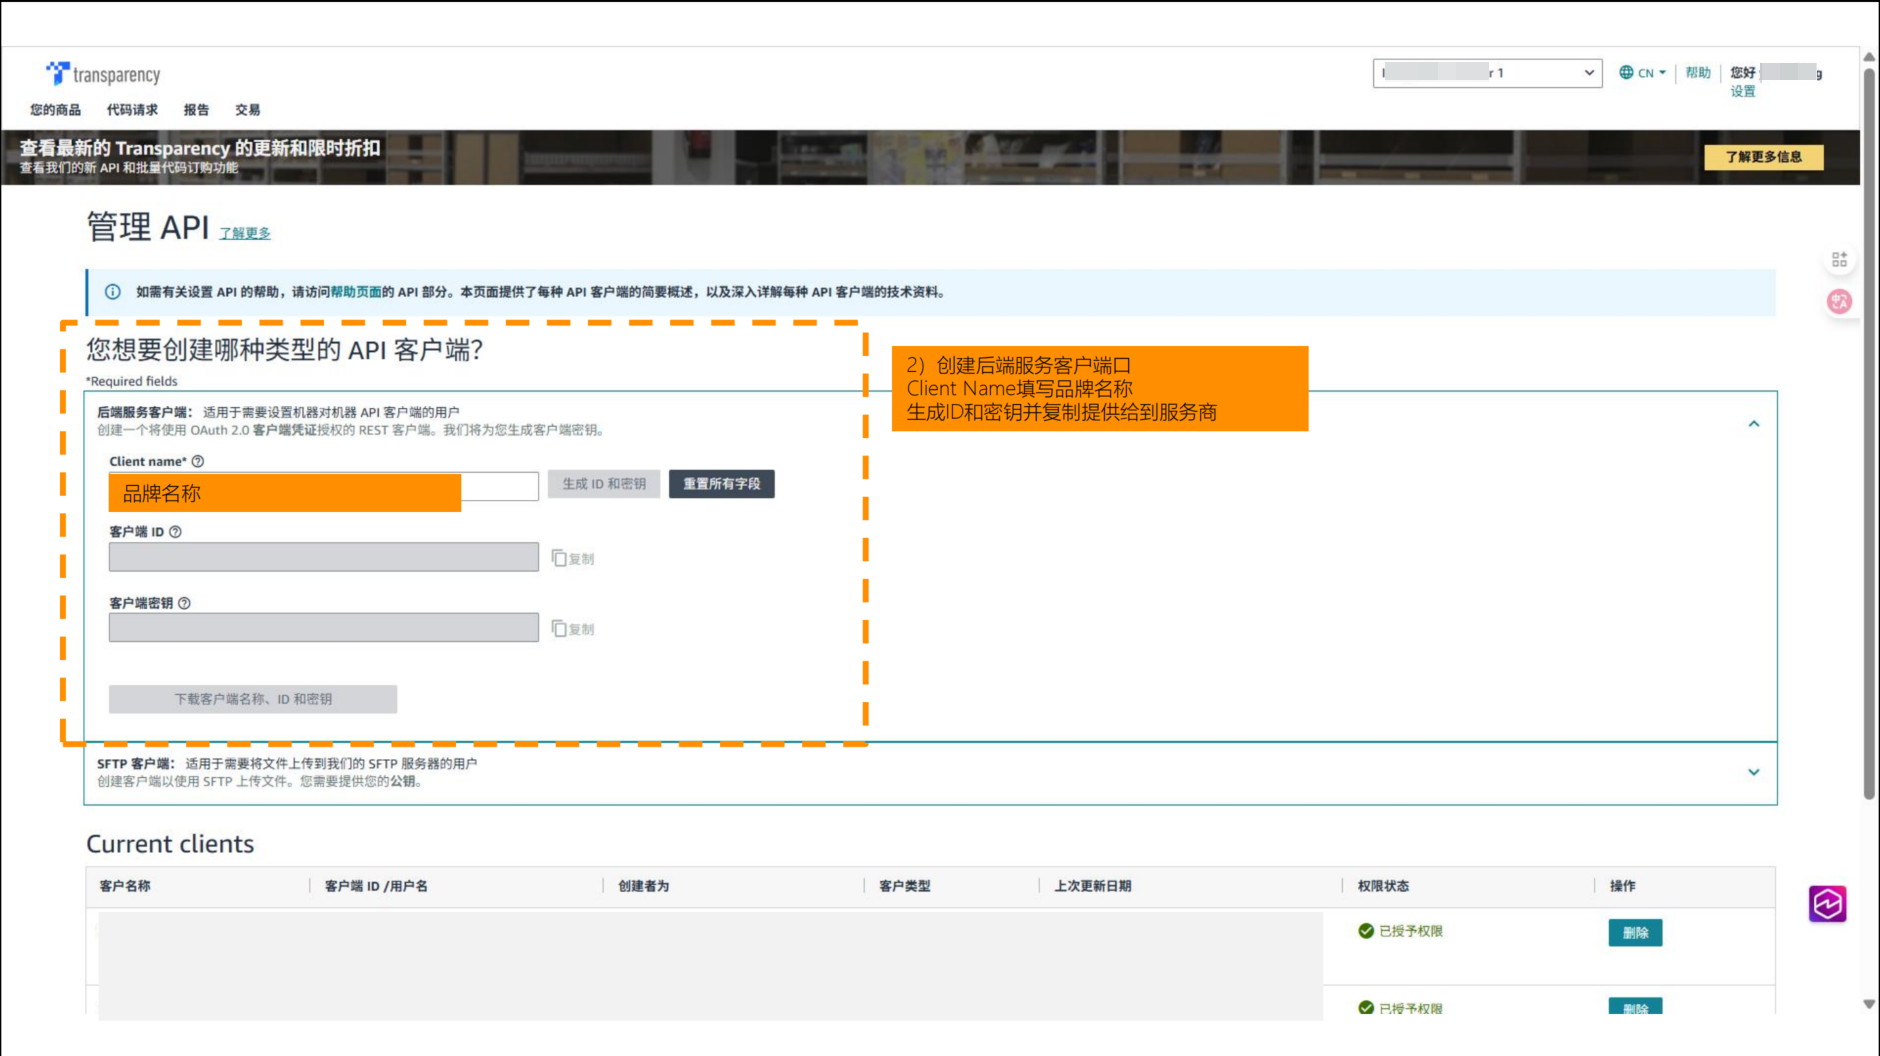Click the 客户端 ID field
Viewport: 1880px width, 1056px height.
coord(324,557)
